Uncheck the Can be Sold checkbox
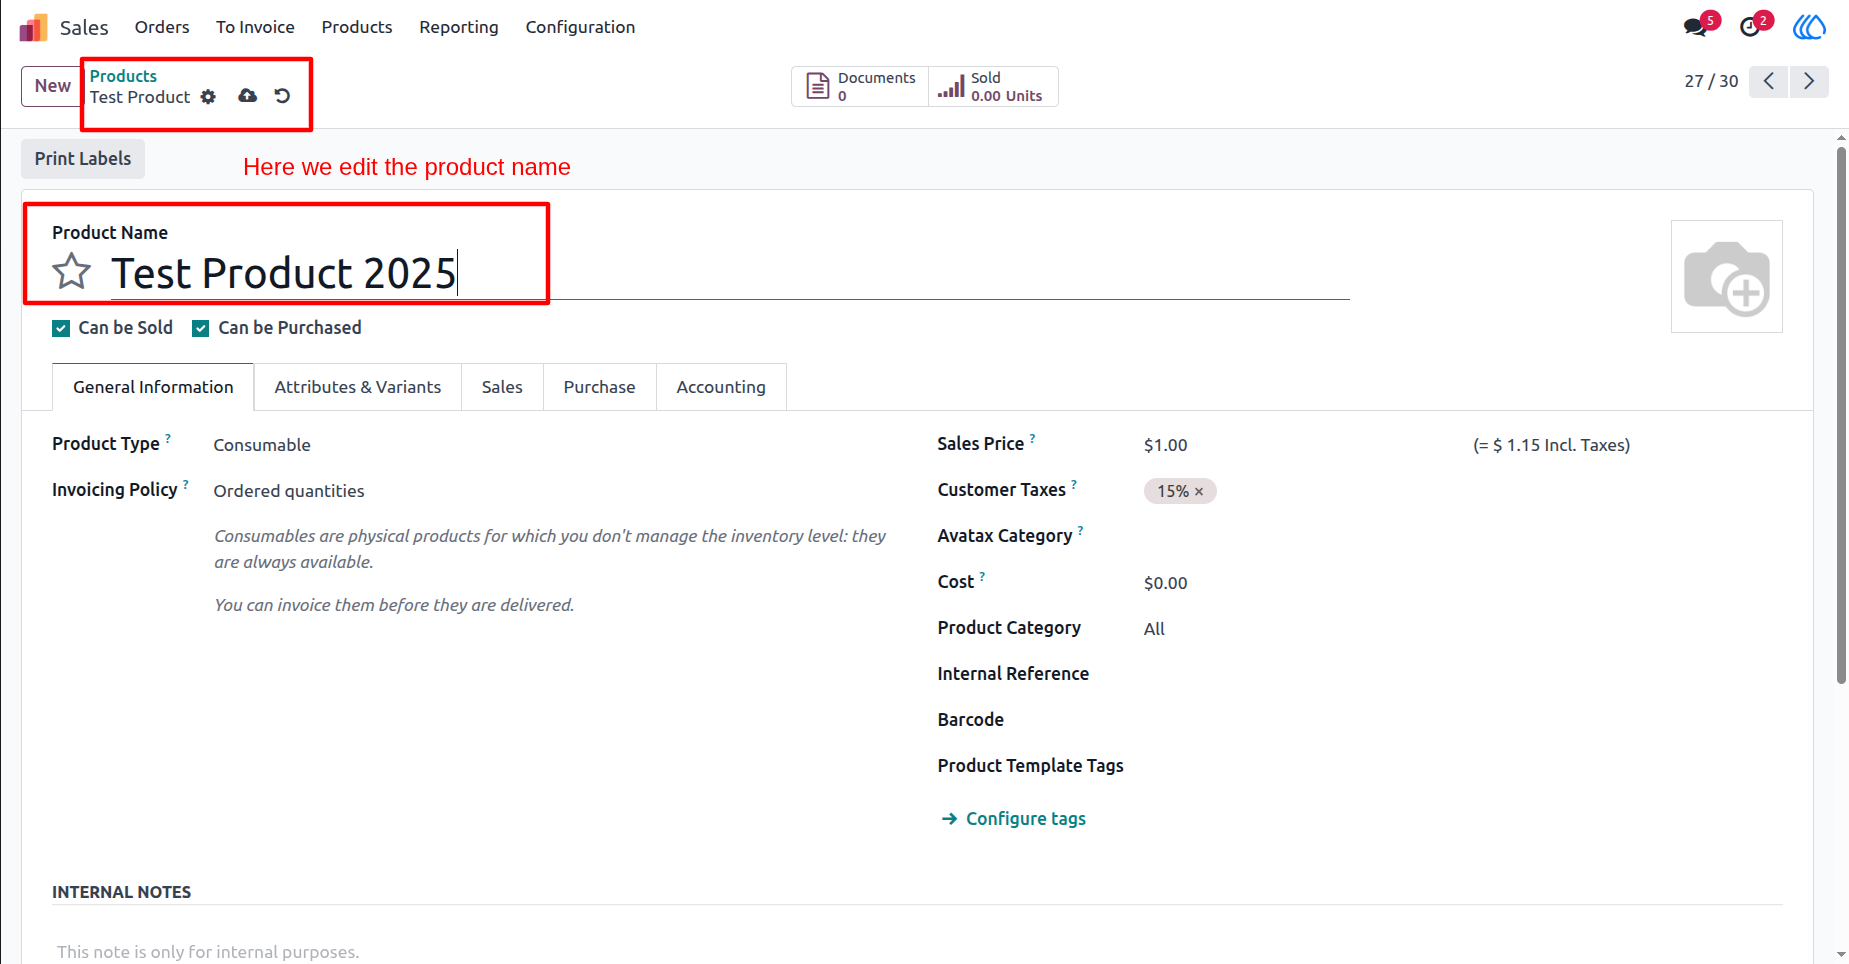1849x964 pixels. coord(61,328)
